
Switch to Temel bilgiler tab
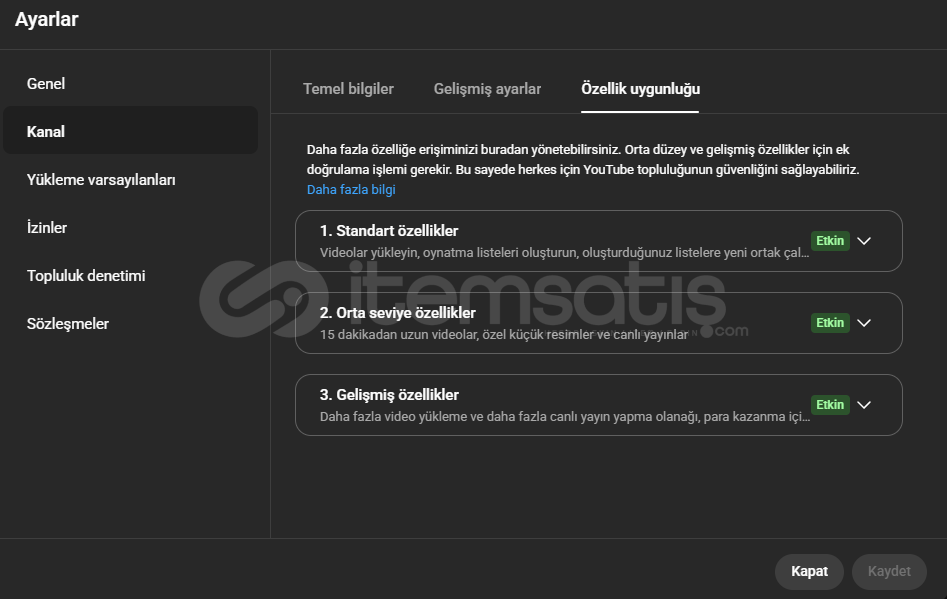point(348,89)
